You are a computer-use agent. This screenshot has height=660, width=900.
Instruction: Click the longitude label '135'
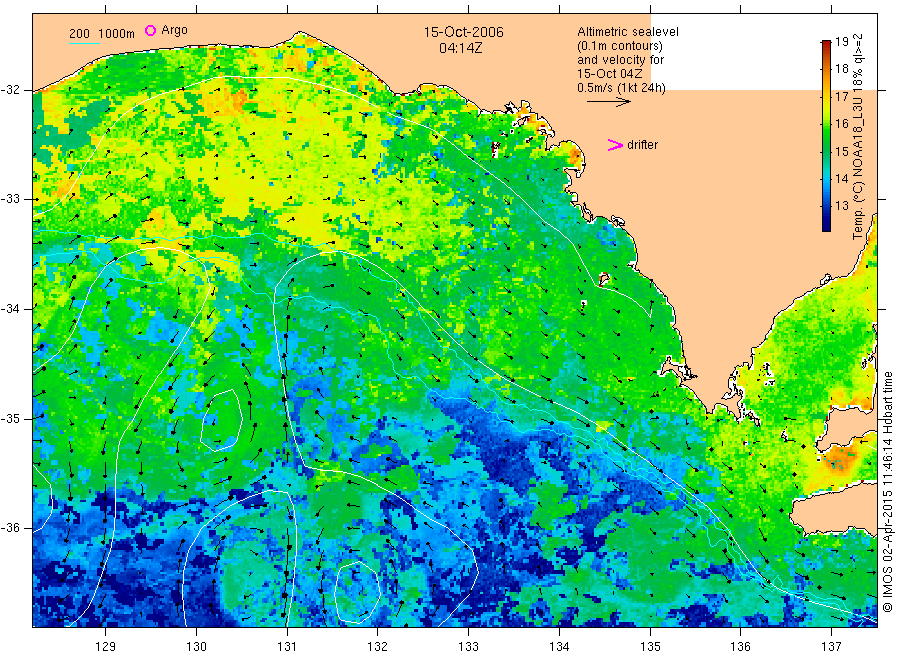650,647
